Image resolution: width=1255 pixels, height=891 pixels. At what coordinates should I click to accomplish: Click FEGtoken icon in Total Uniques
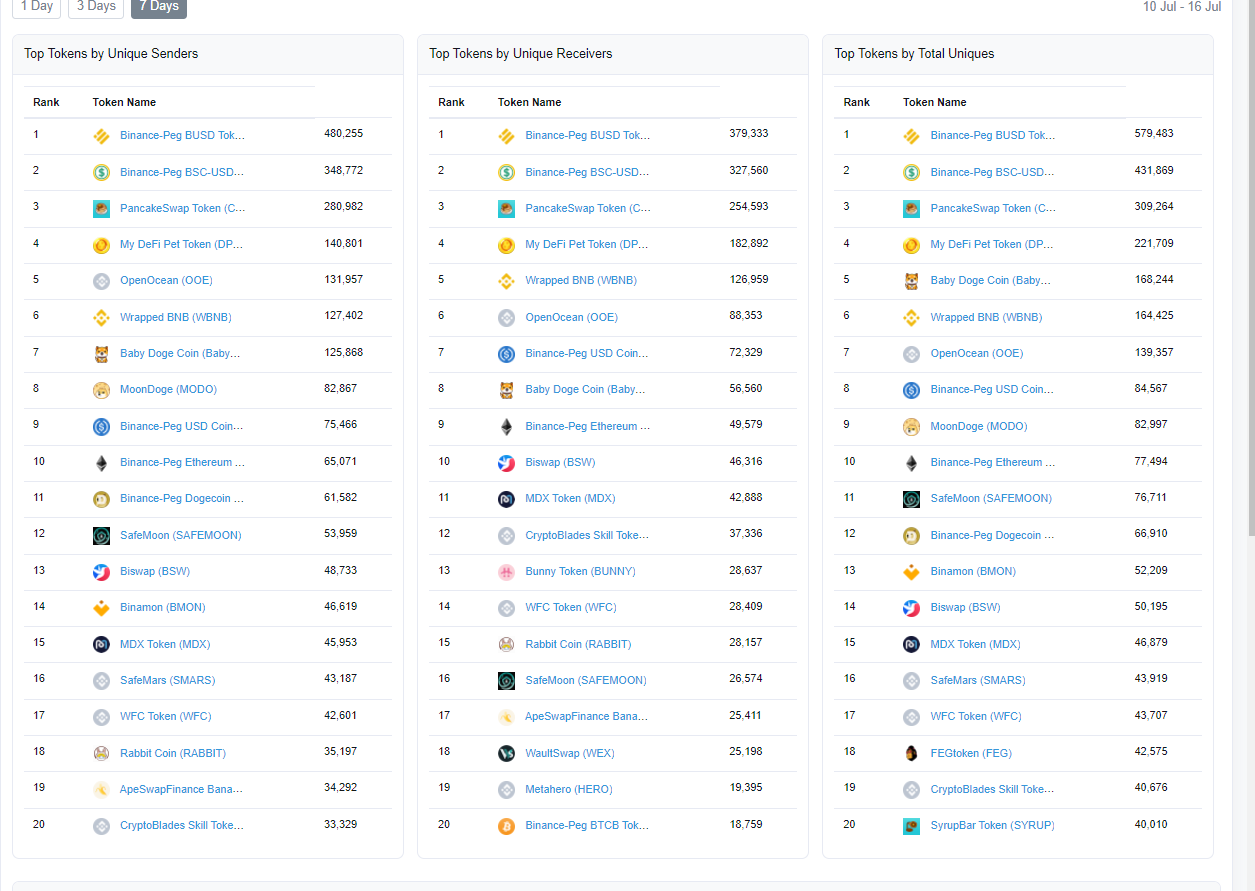tap(911, 753)
